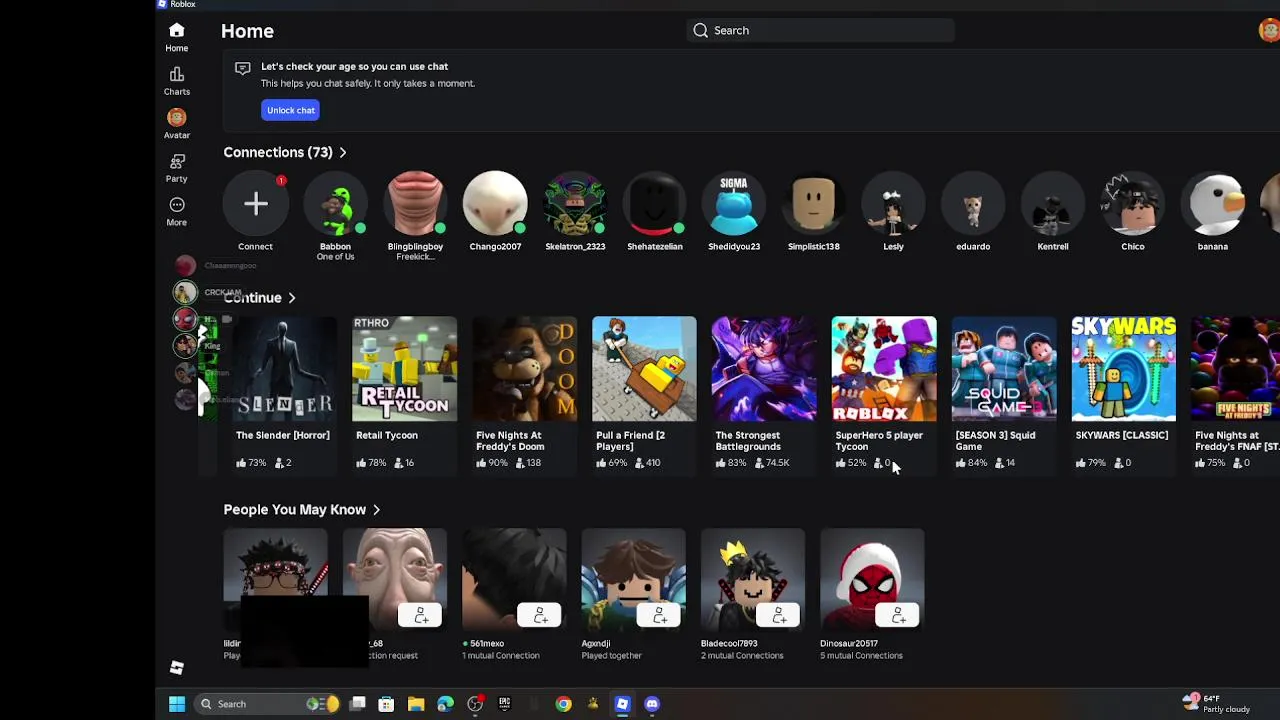
Task: Launch Microsoft Edge from taskbar
Action: pyautogui.click(x=445, y=704)
